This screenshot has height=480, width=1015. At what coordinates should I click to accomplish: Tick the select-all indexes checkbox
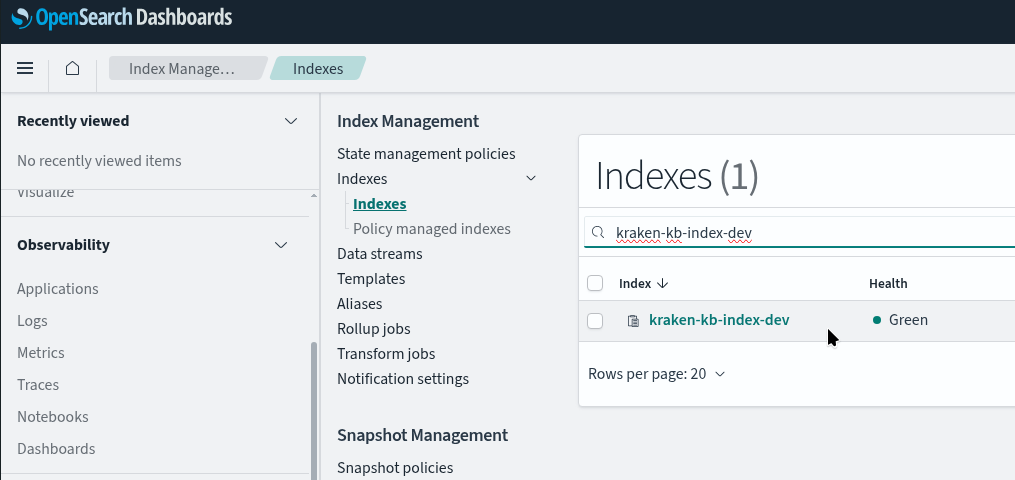click(x=595, y=283)
